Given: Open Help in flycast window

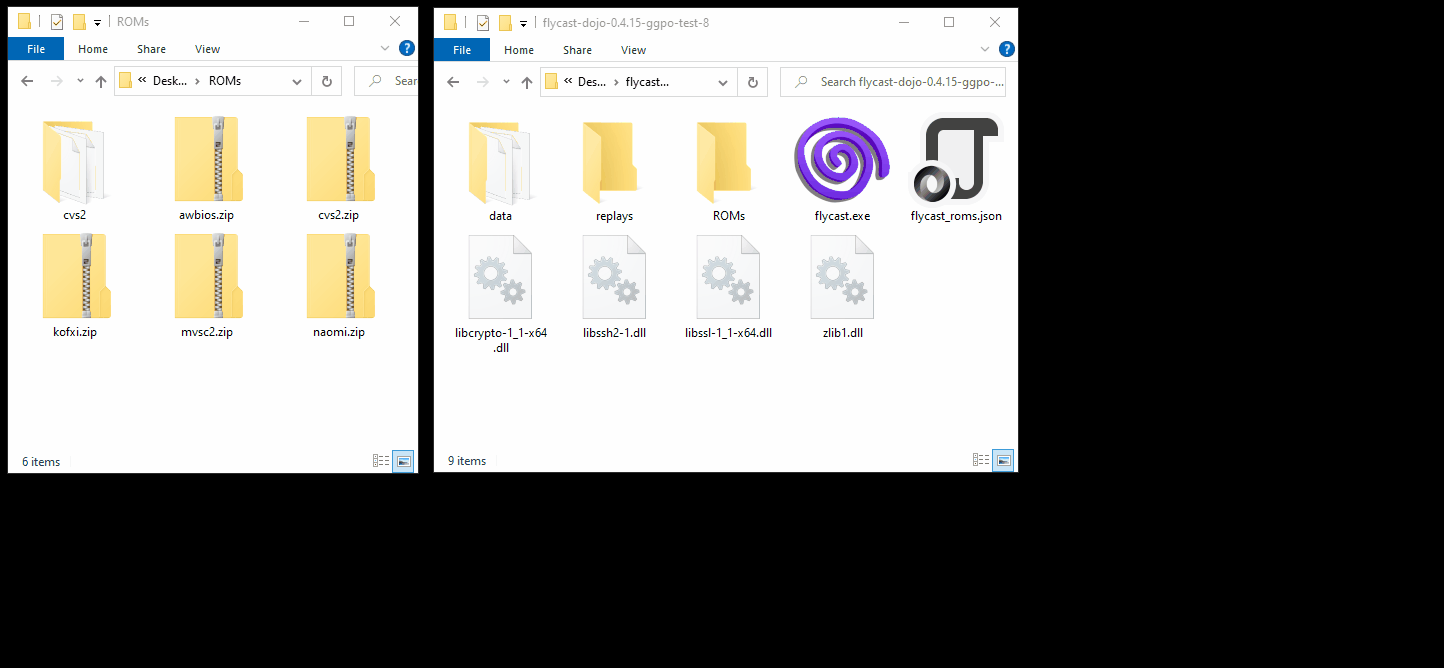Looking at the screenshot, I should coord(1007,48).
